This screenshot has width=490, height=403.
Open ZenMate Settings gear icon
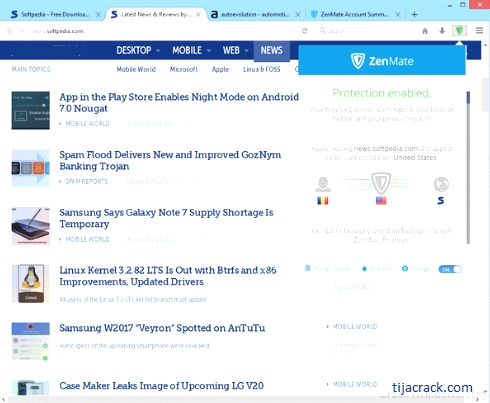[x=405, y=269]
